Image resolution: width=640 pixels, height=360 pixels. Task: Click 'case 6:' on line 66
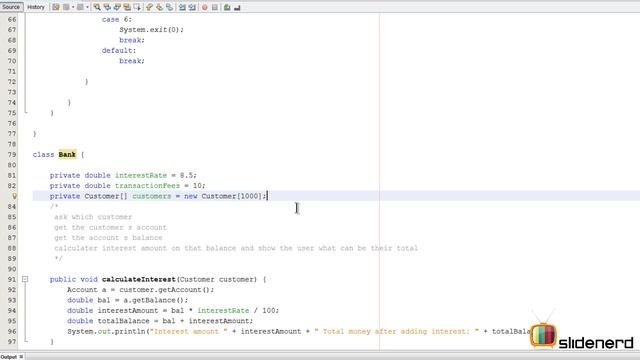click(117, 20)
